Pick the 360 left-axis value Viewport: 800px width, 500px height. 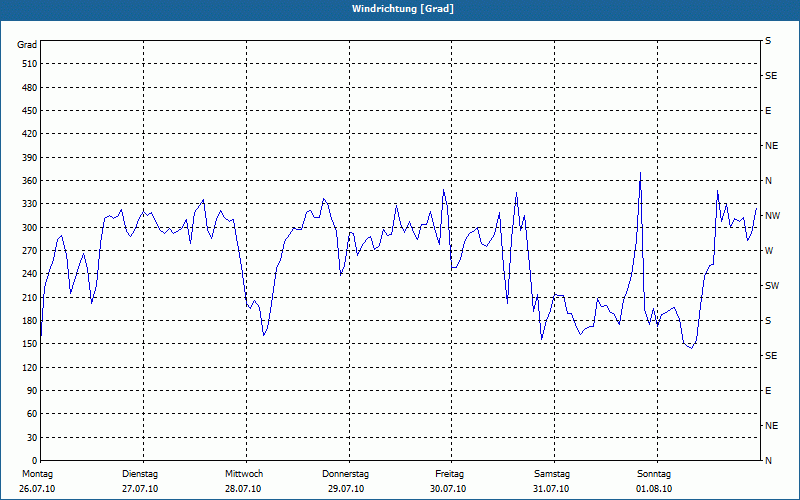click(29, 181)
